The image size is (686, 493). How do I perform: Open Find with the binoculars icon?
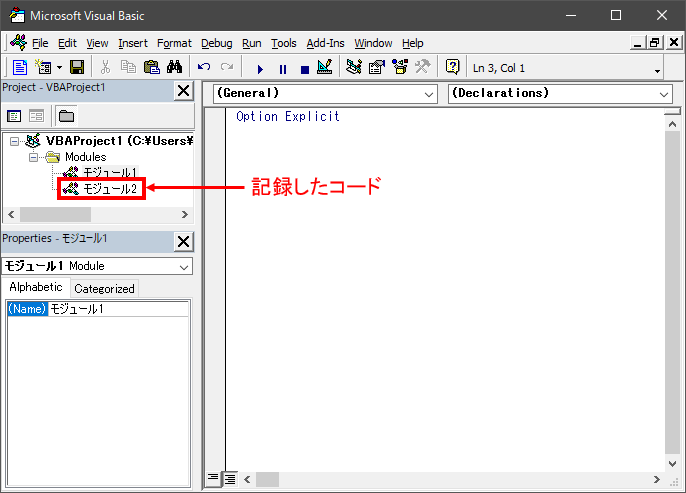point(175,67)
